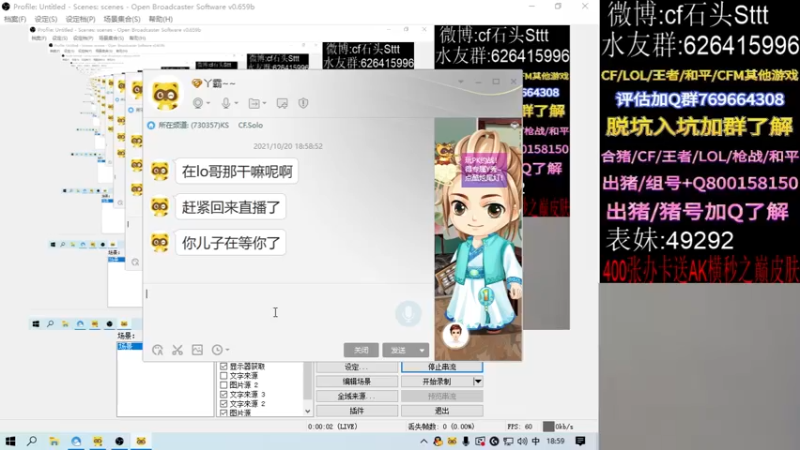Click the microphone voice call icon in chat header

tap(226, 103)
